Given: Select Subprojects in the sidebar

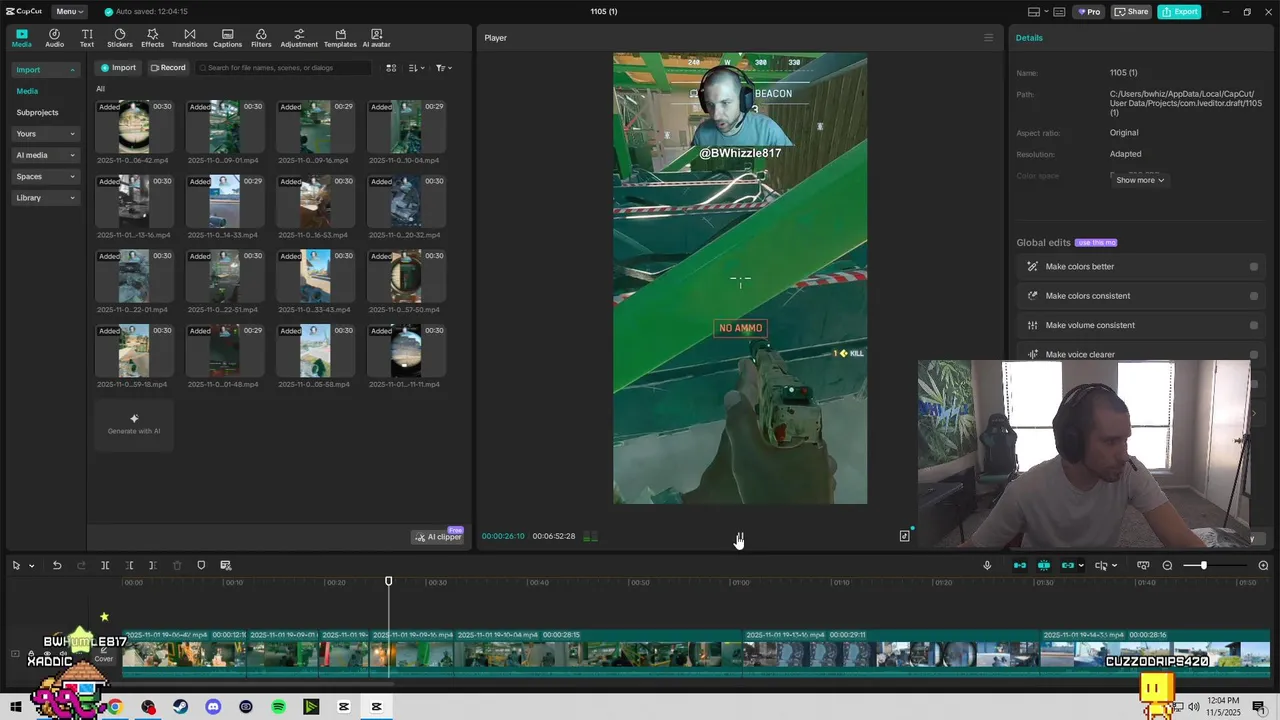Looking at the screenshot, I should coord(37,113).
